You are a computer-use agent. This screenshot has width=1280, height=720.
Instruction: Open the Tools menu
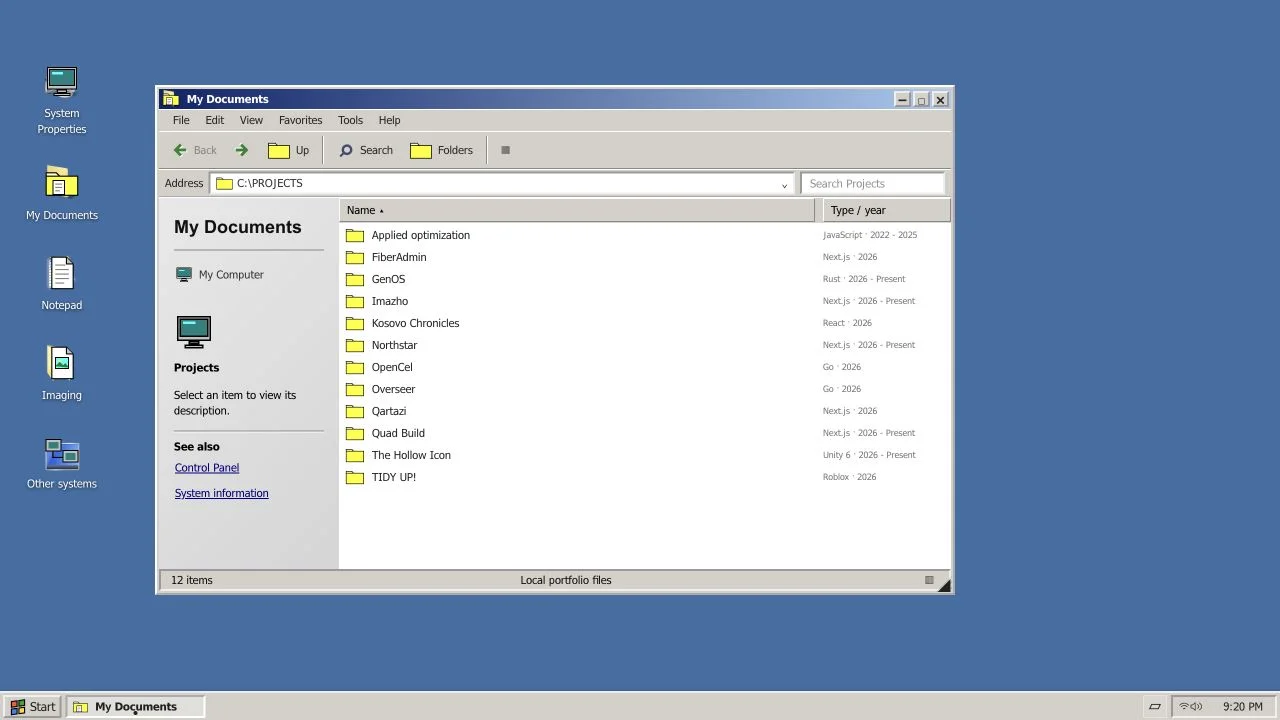coord(350,120)
